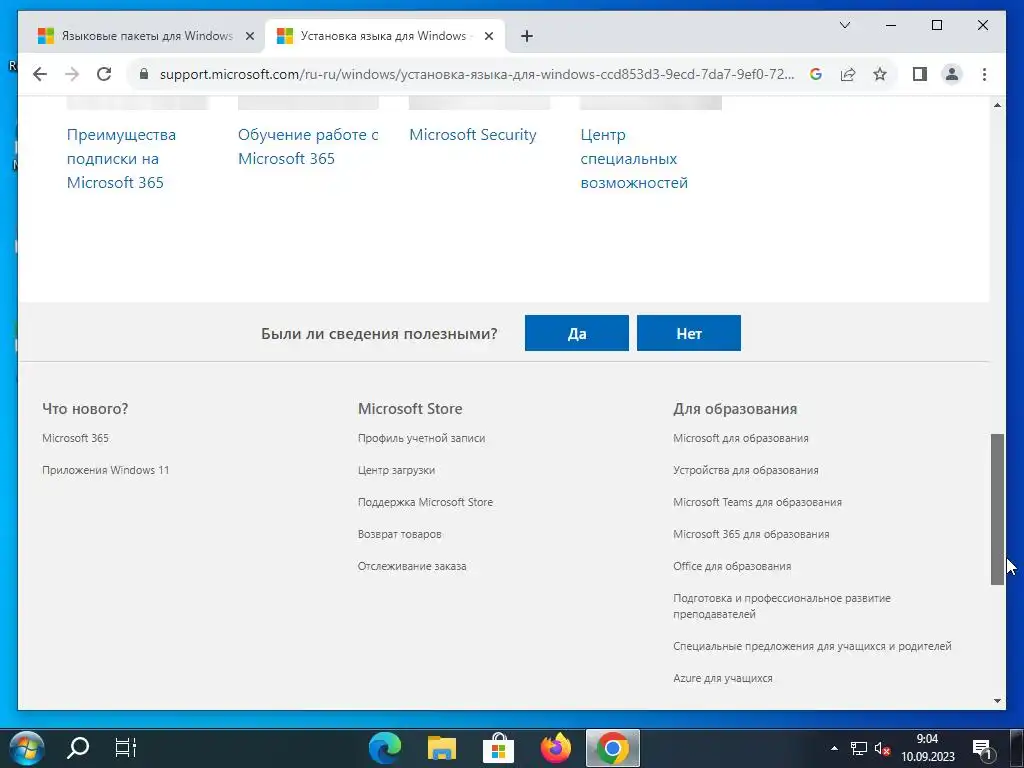Open 'Обучение работе с Microsoft 365' link

(x=308, y=146)
